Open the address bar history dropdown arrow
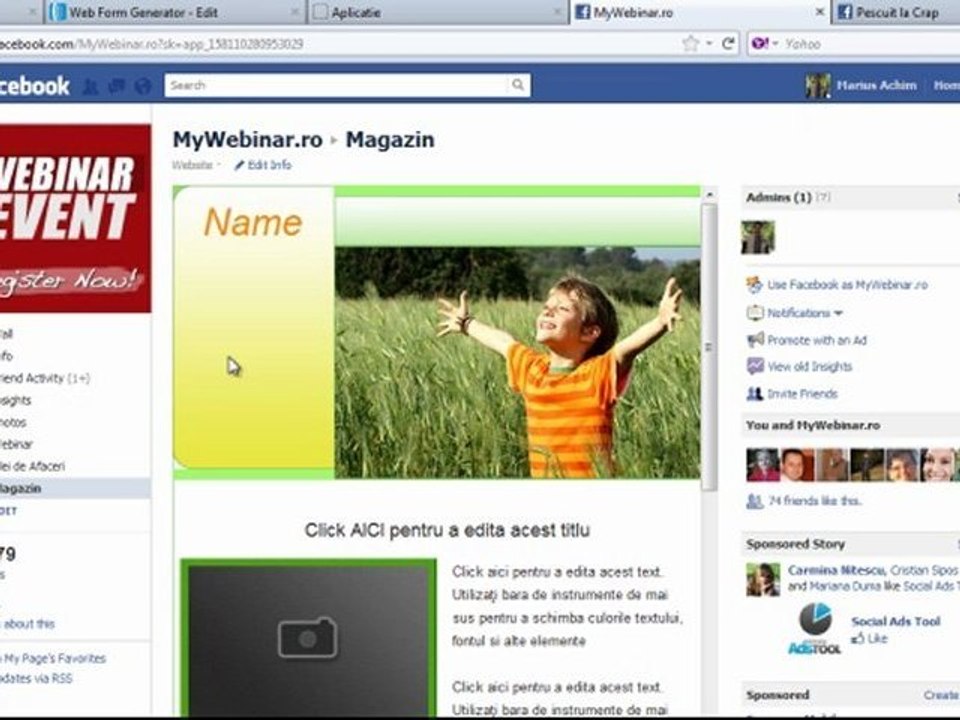Viewport: 960px width, 720px height. click(709, 43)
